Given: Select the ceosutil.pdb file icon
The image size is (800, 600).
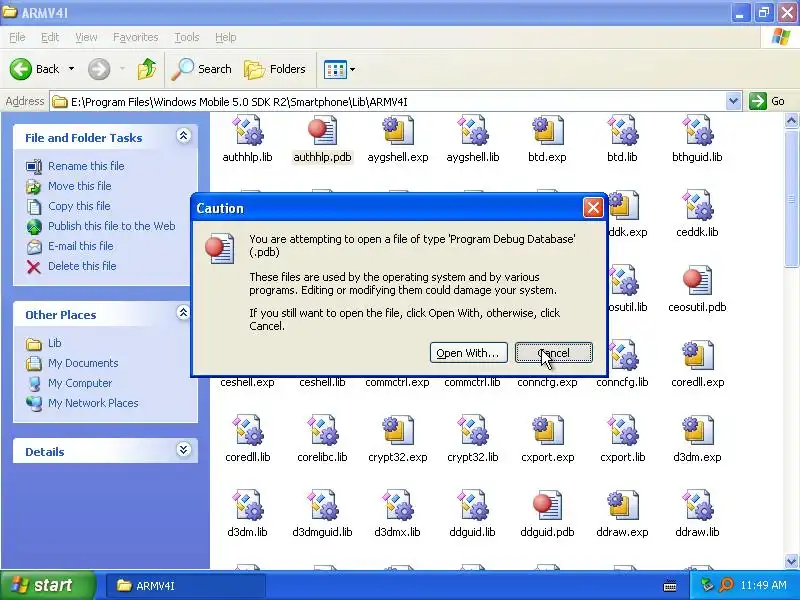Looking at the screenshot, I should pyautogui.click(x=697, y=281).
